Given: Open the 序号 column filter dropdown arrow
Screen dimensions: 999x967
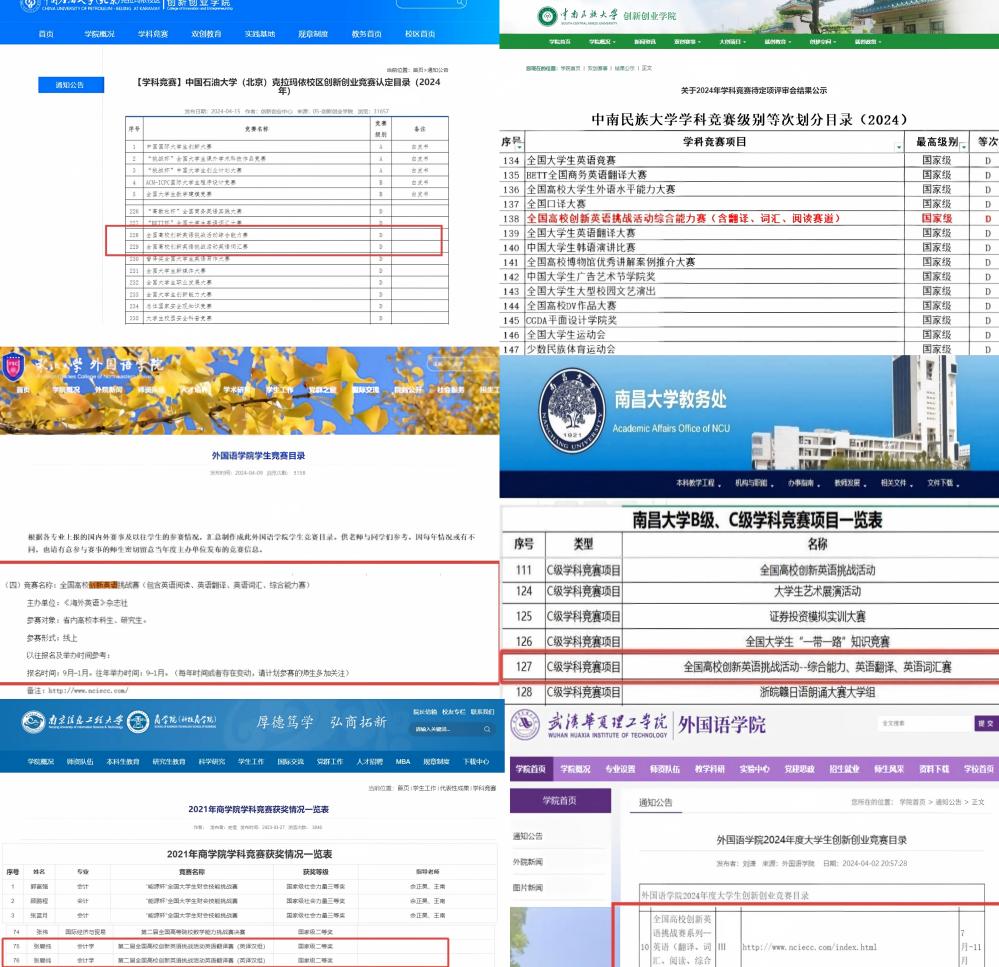Looking at the screenshot, I should (517, 146).
